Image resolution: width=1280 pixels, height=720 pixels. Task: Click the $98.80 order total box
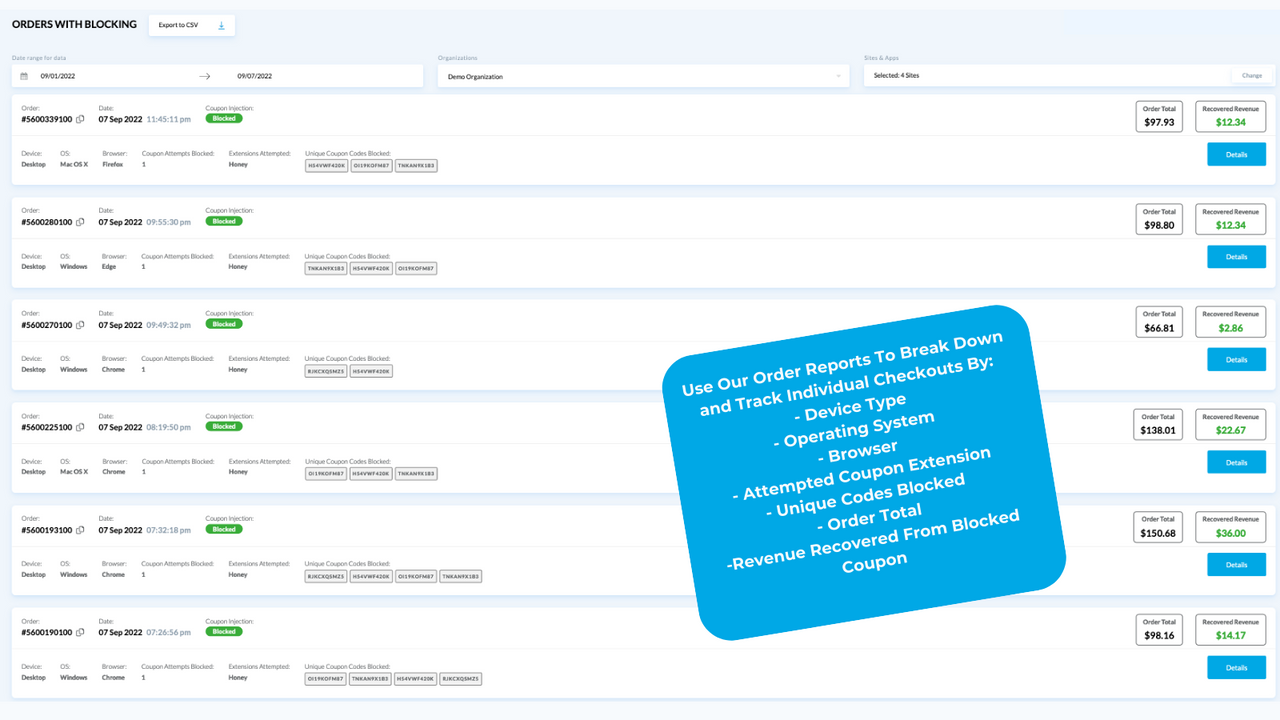tap(1158, 220)
